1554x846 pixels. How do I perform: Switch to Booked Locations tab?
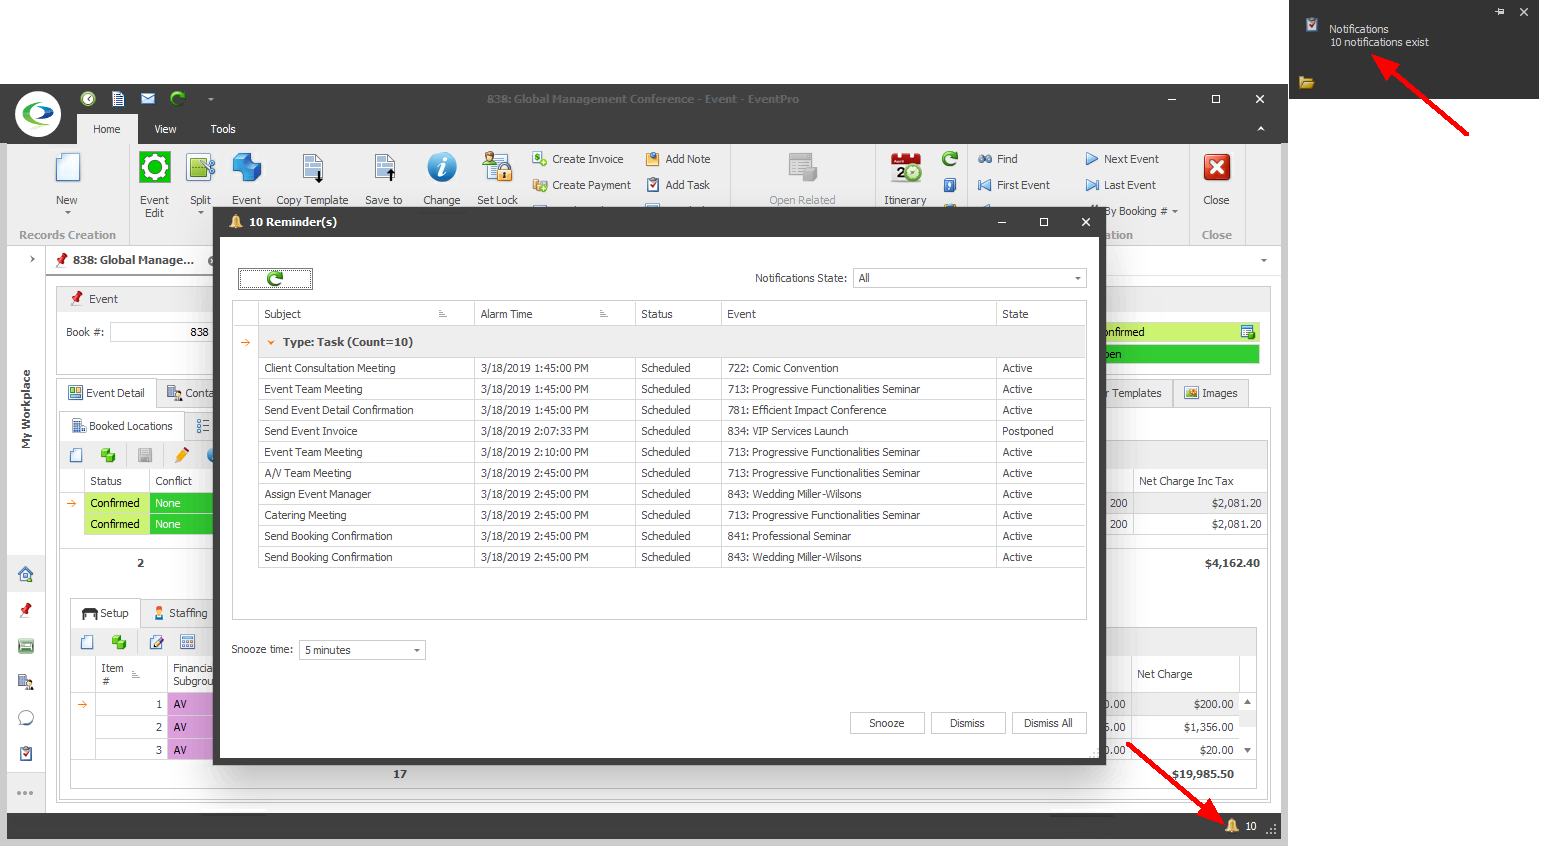(x=122, y=426)
